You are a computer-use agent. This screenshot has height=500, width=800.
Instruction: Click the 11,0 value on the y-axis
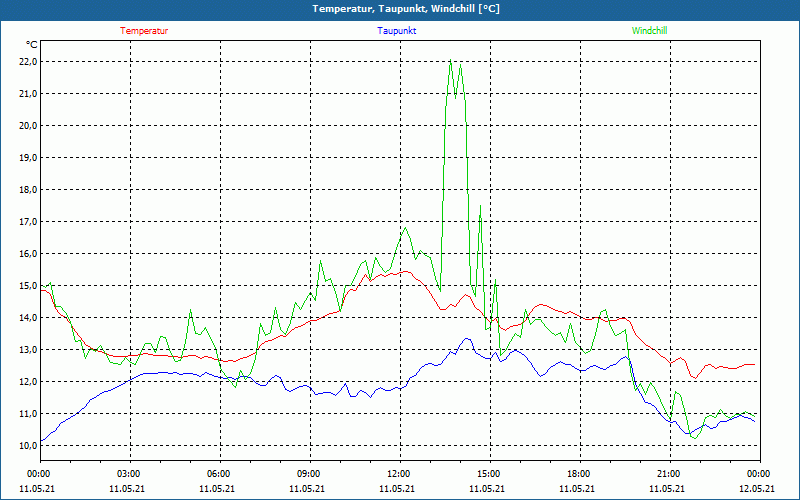[28, 414]
